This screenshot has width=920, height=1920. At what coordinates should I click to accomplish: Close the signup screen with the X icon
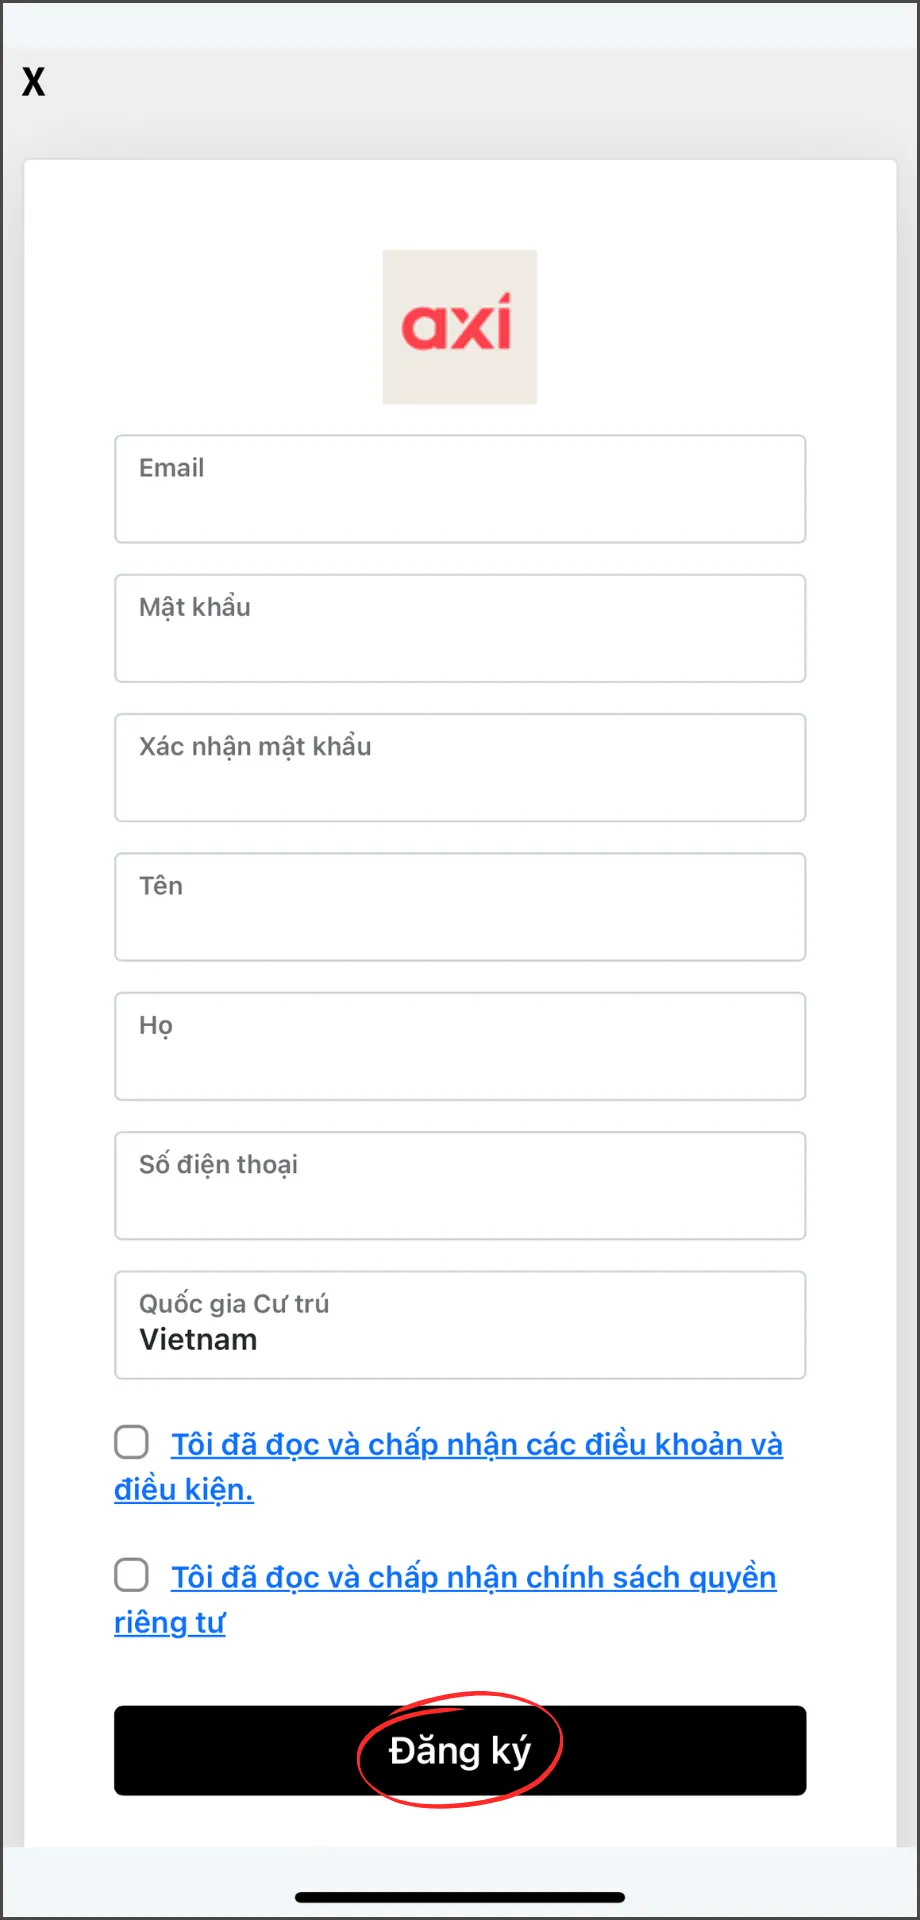[x=34, y=81]
